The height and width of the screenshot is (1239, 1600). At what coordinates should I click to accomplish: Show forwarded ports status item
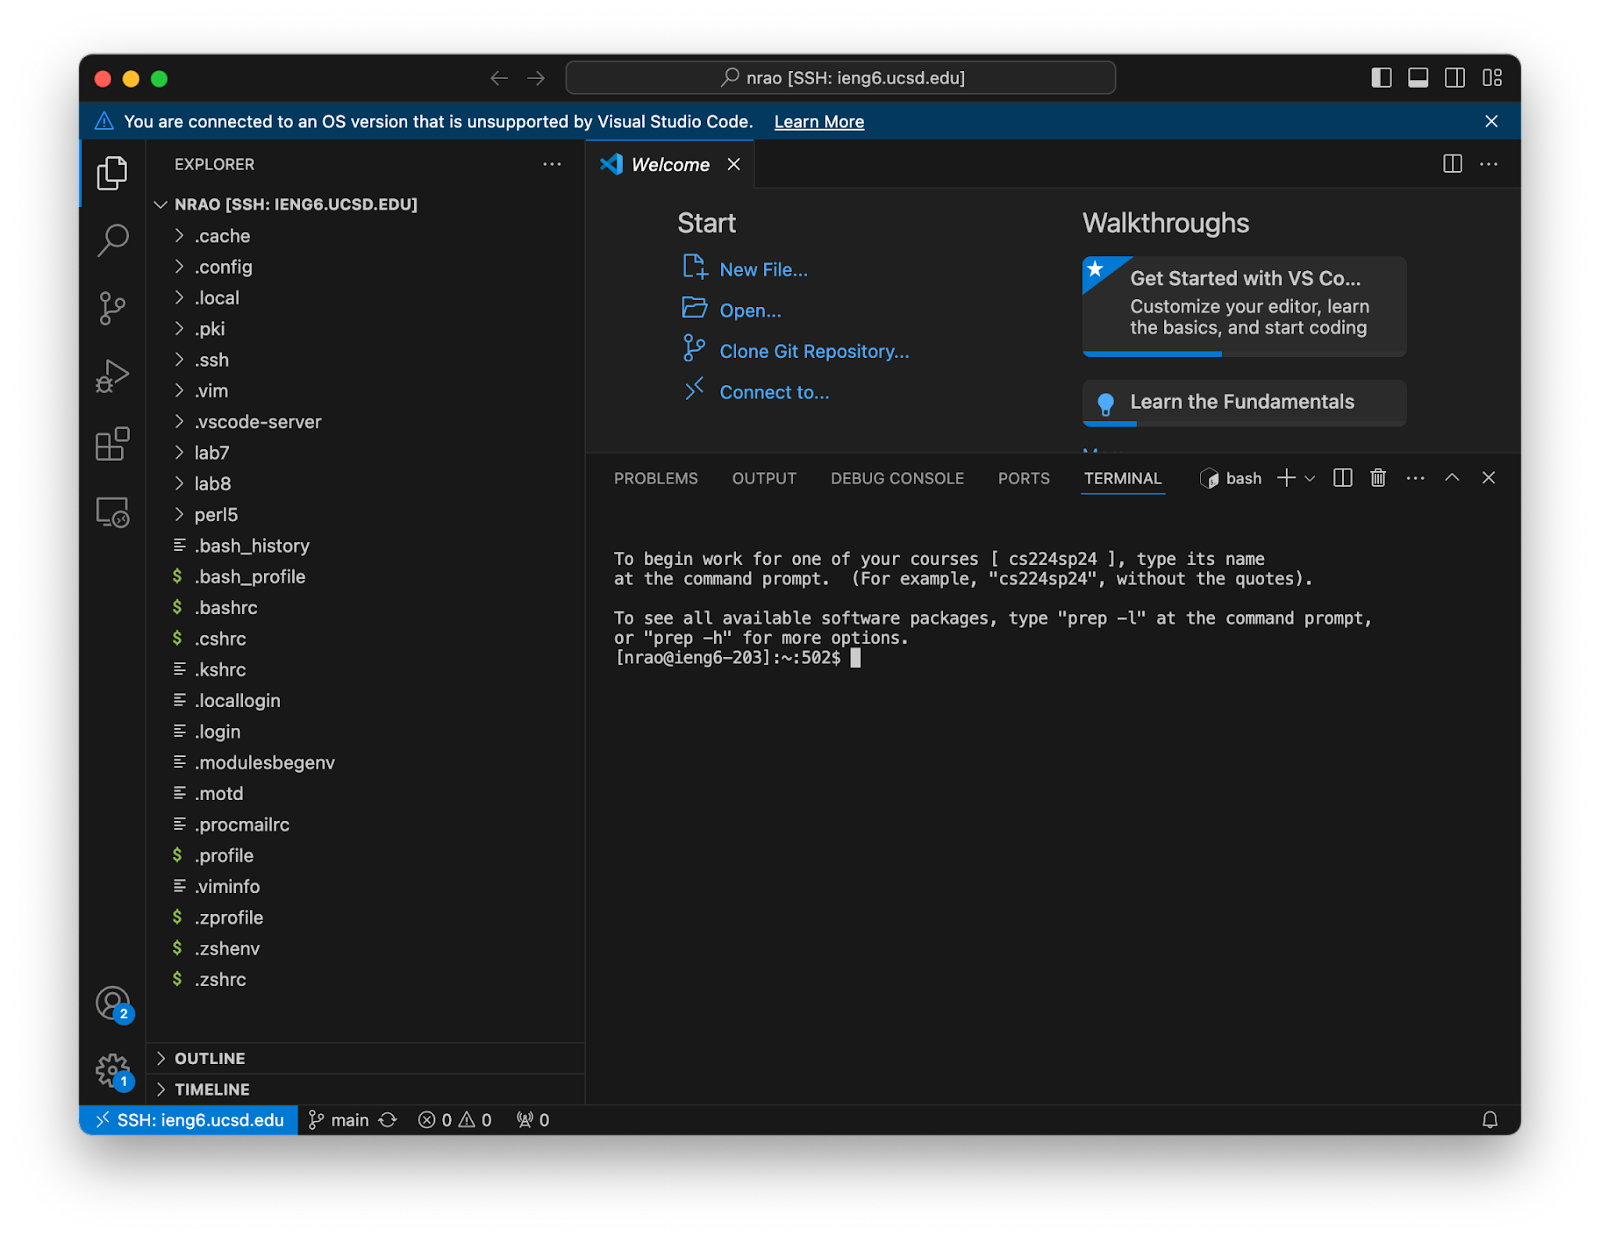pos(533,1120)
